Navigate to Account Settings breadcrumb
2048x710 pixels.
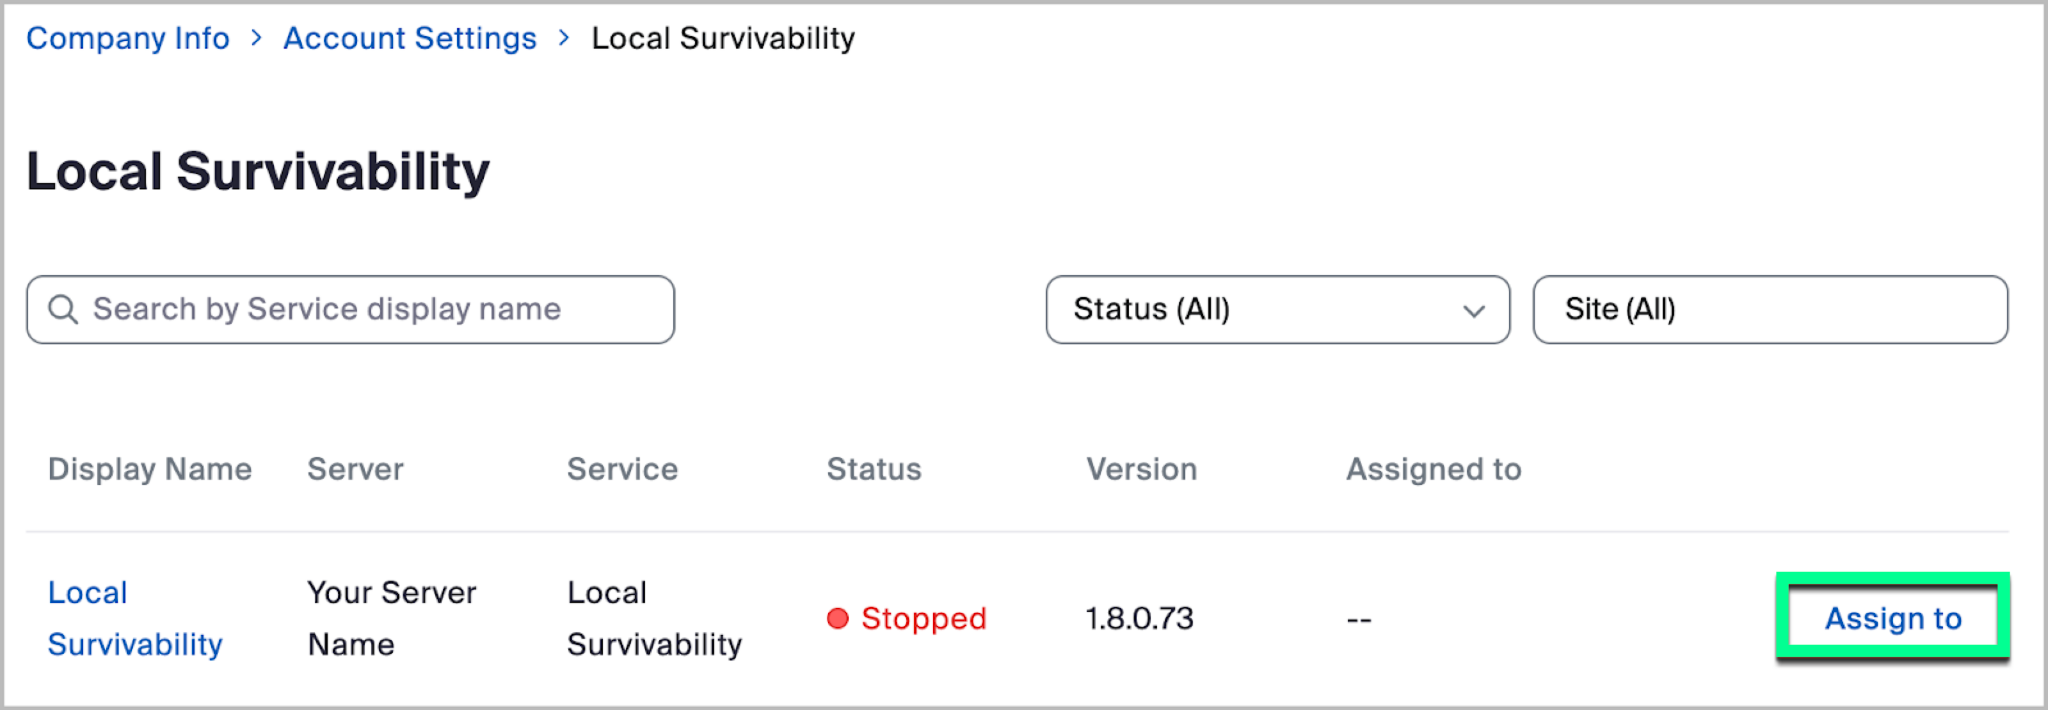(410, 38)
